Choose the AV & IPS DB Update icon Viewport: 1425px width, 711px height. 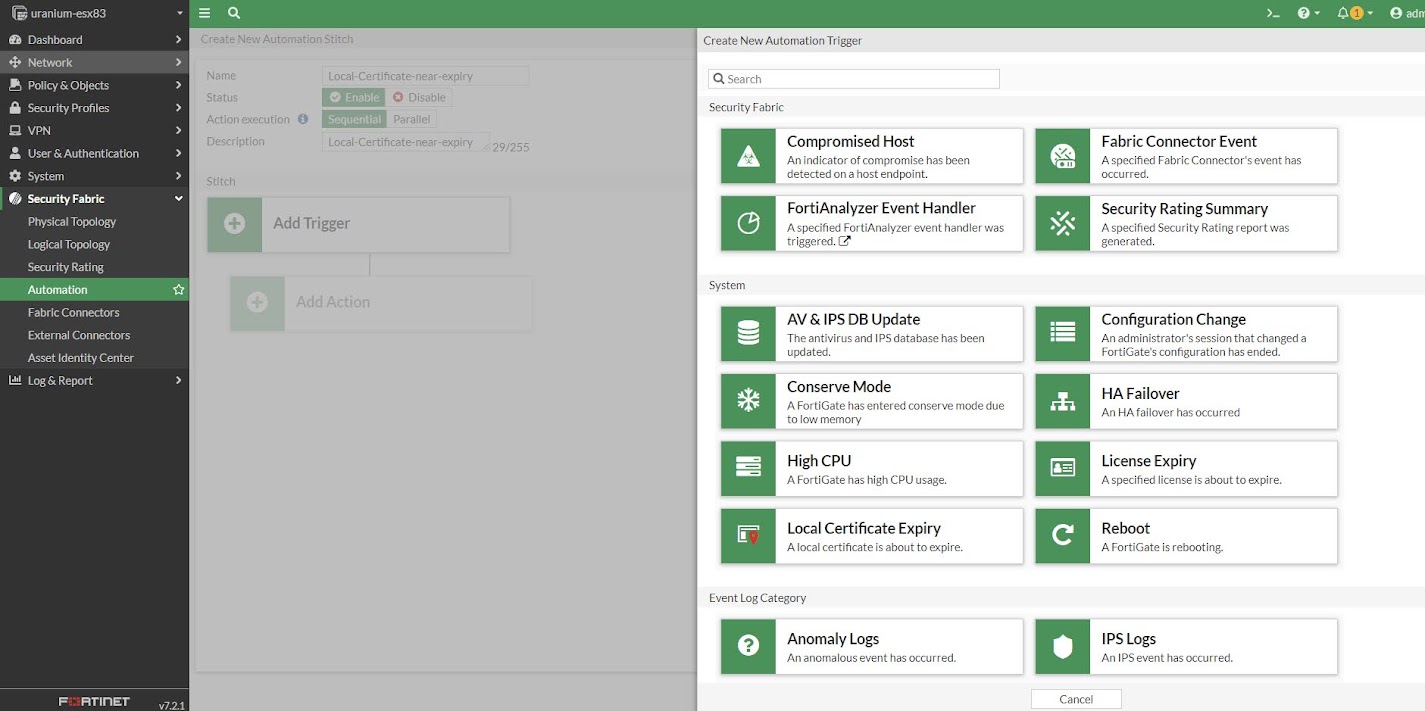(x=748, y=334)
